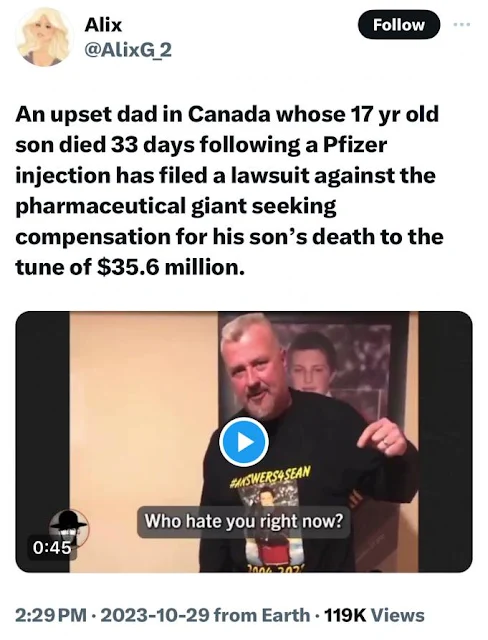Open the 119K Views count
Viewport: 488px width, 640px height.
pos(374,615)
